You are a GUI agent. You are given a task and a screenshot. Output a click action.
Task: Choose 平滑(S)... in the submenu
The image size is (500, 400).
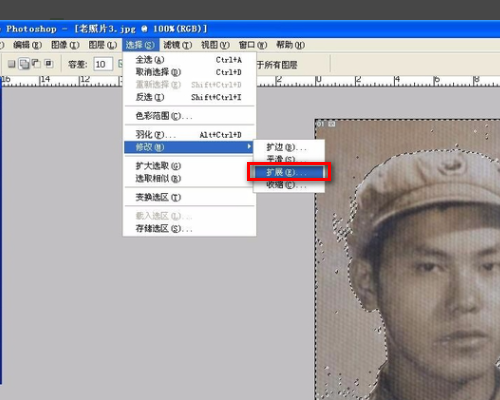(289, 159)
